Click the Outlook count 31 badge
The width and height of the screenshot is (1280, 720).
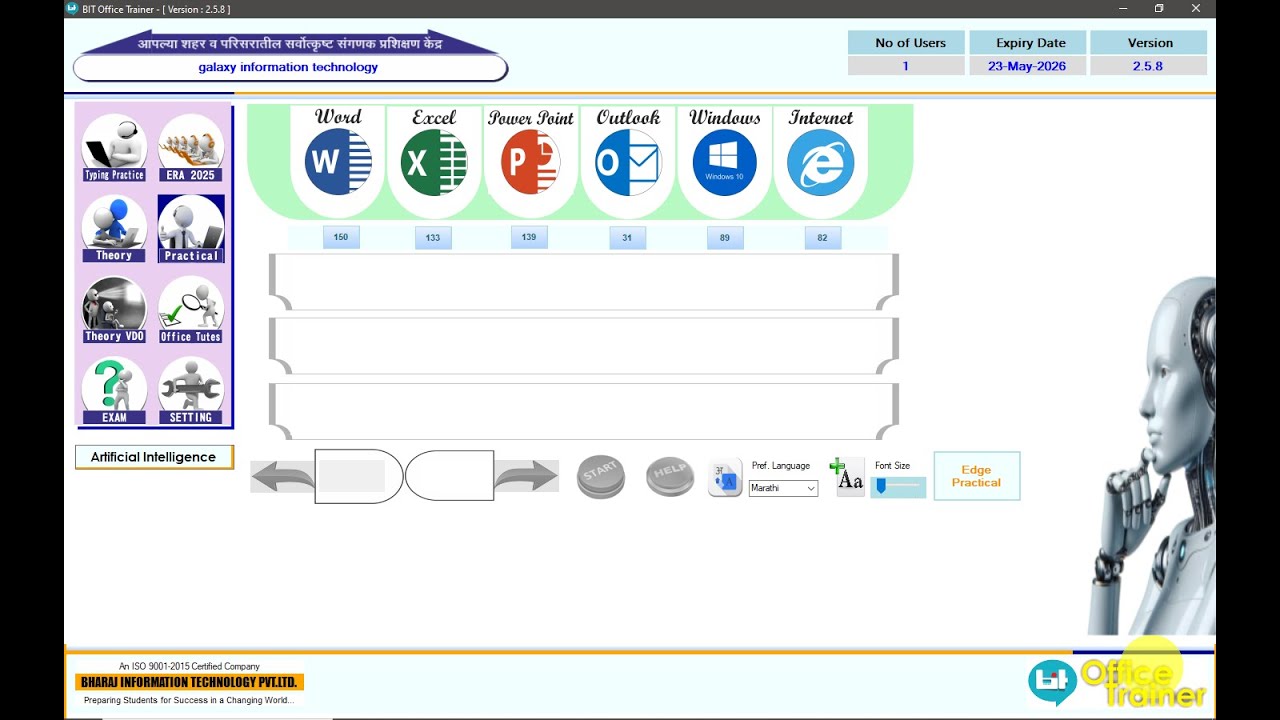627,238
